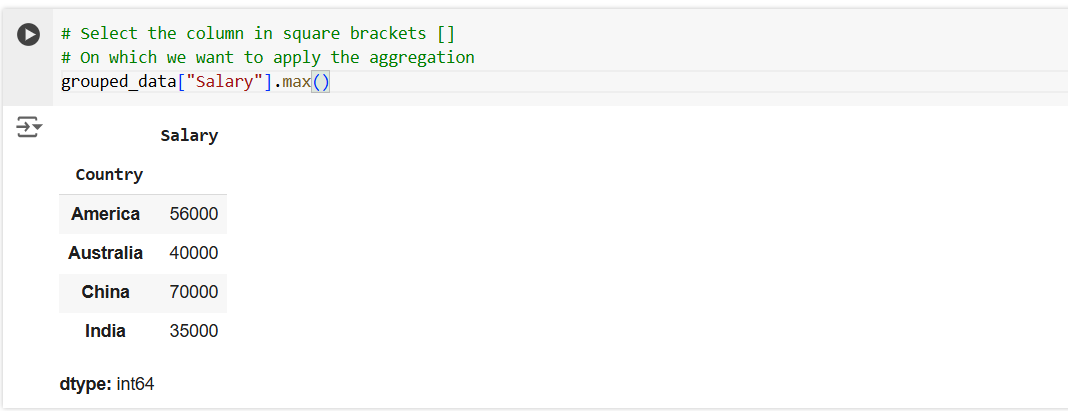Click the 70000 salary value
This screenshot has width=1068, height=411.
tap(194, 292)
